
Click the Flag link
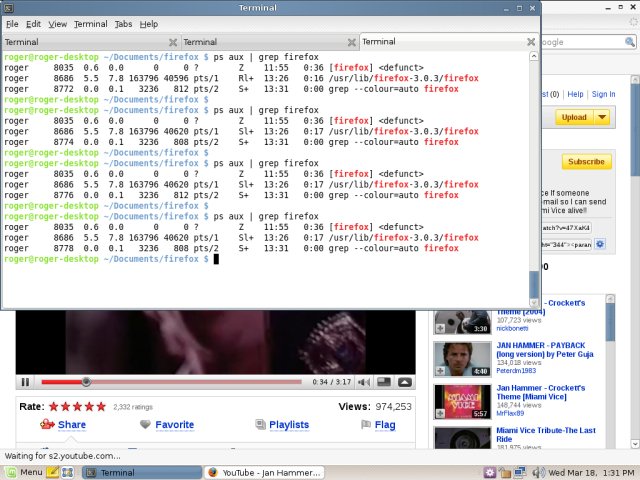pos(385,425)
